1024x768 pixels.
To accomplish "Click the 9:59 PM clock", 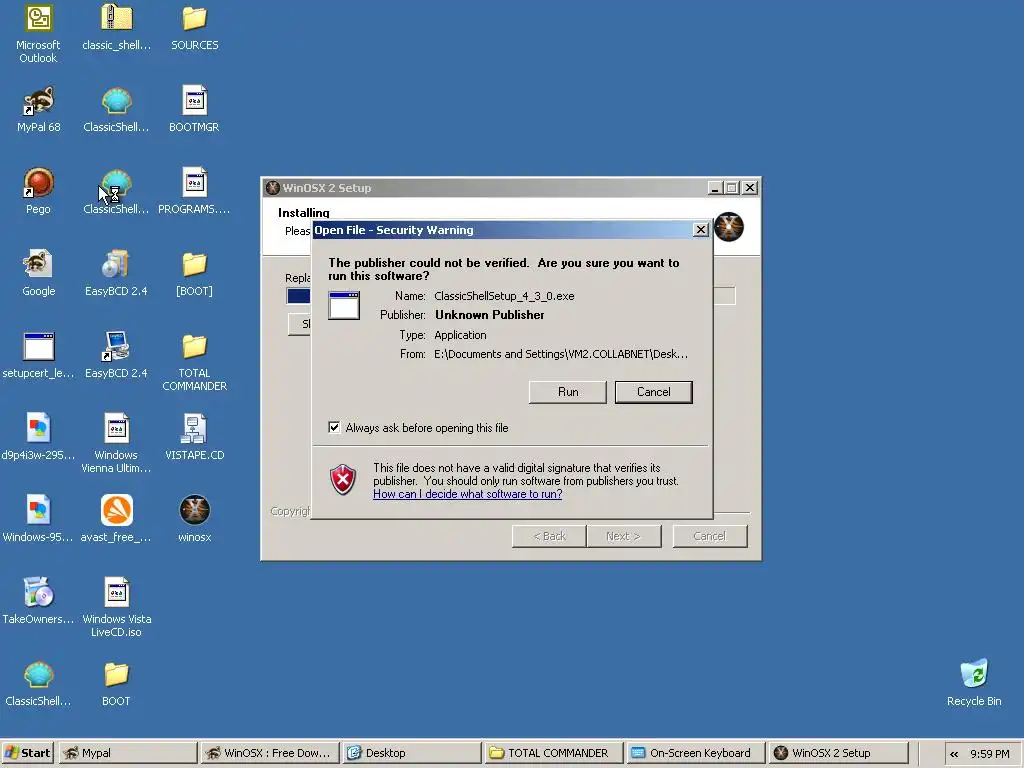I will (990, 754).
